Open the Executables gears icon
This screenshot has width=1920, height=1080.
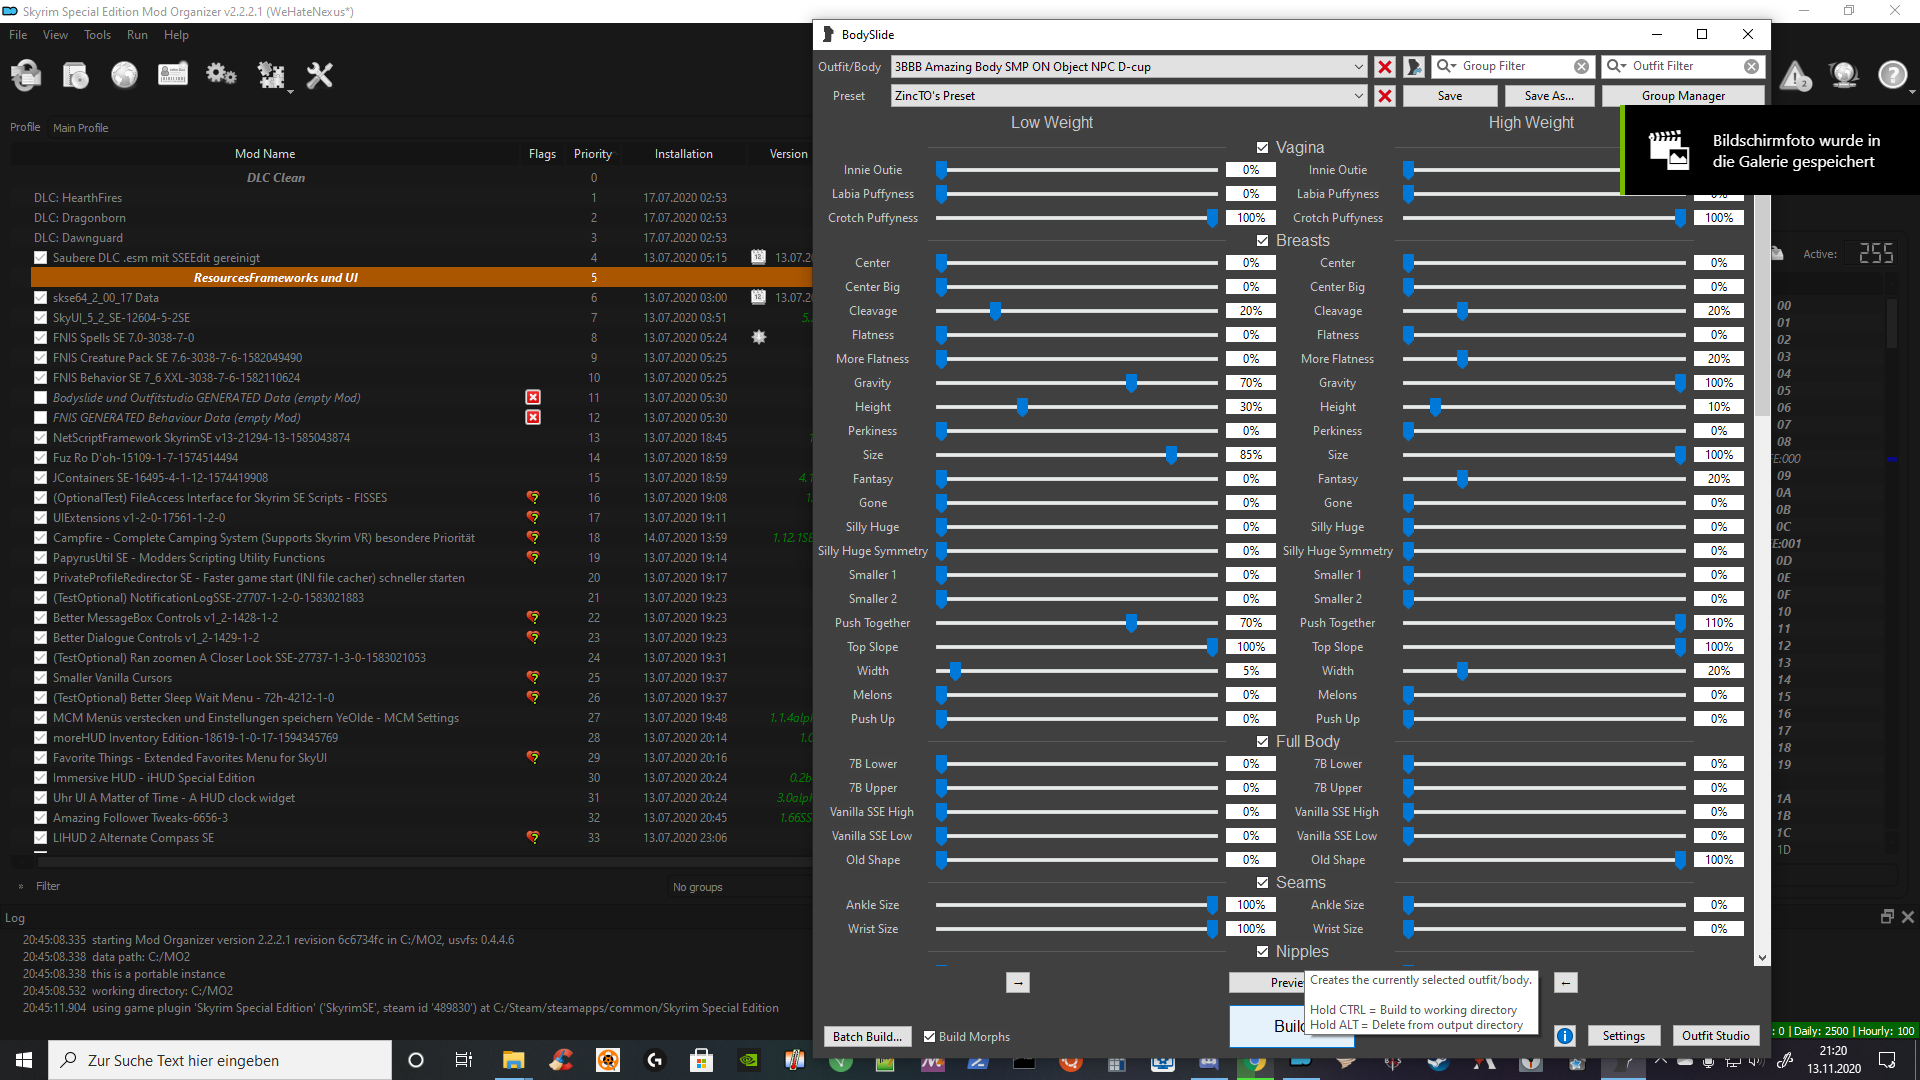coord(221,75)
